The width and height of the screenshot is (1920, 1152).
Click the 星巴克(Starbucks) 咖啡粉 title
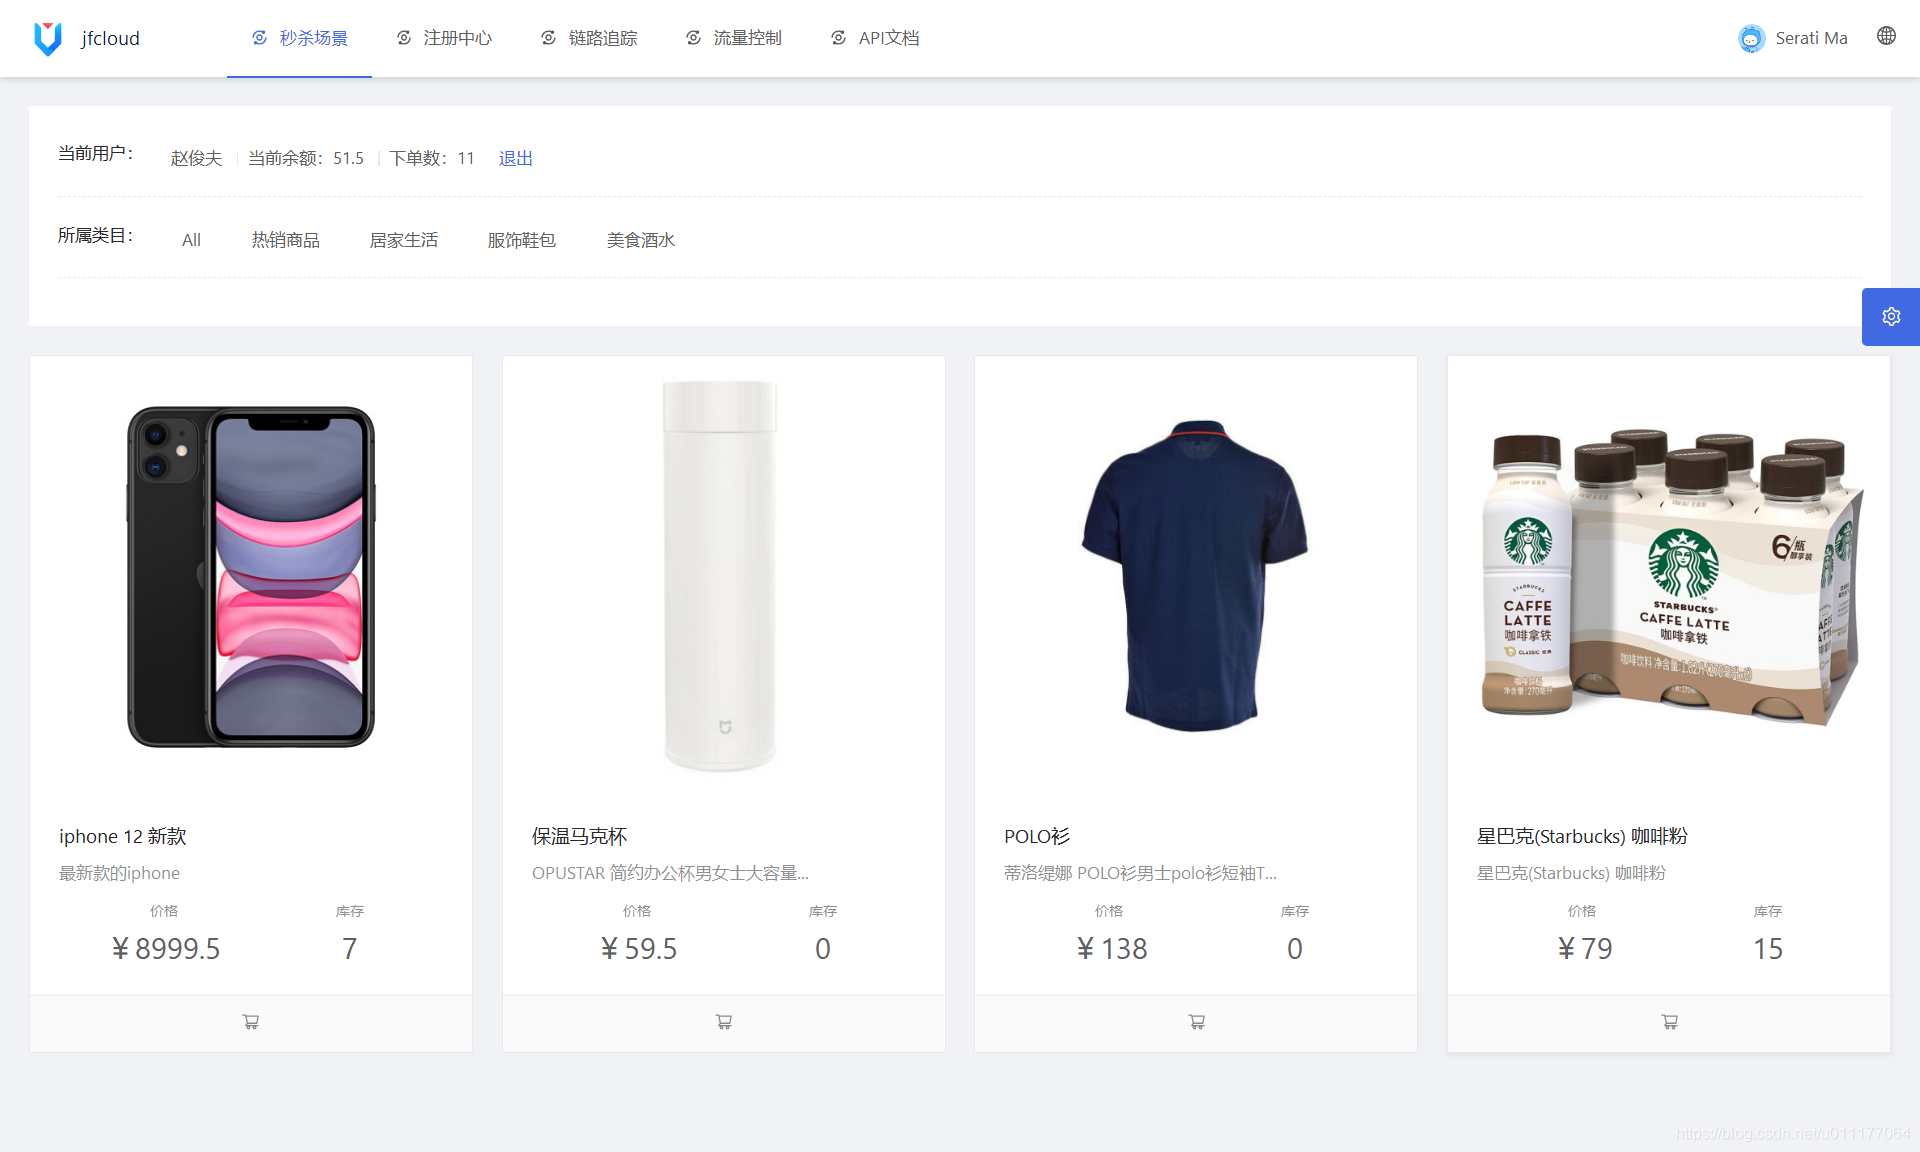tap(1582, 836)
